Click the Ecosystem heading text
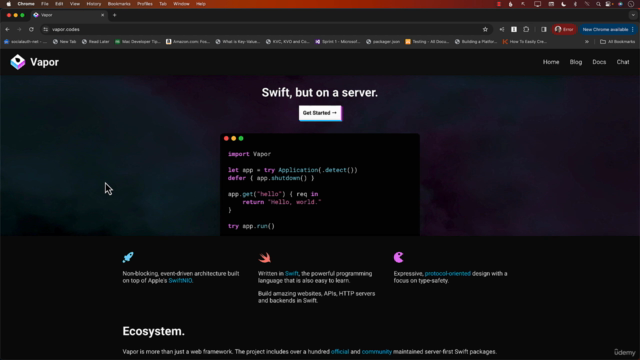The image size is (640, 360). (153, 331)
